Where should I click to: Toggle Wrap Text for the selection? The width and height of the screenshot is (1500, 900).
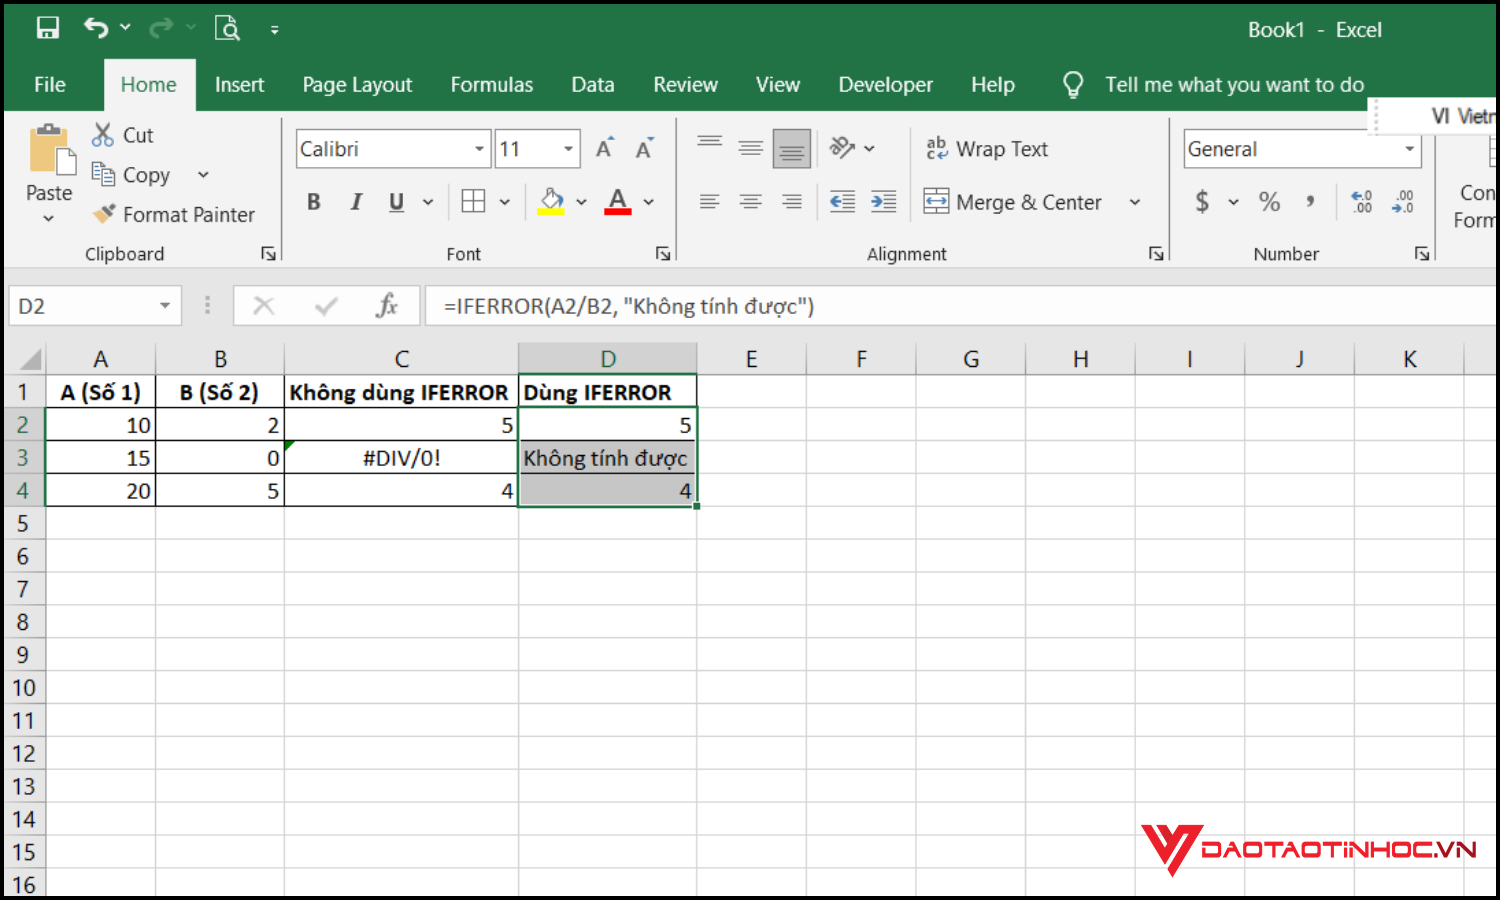coord(987,149)
